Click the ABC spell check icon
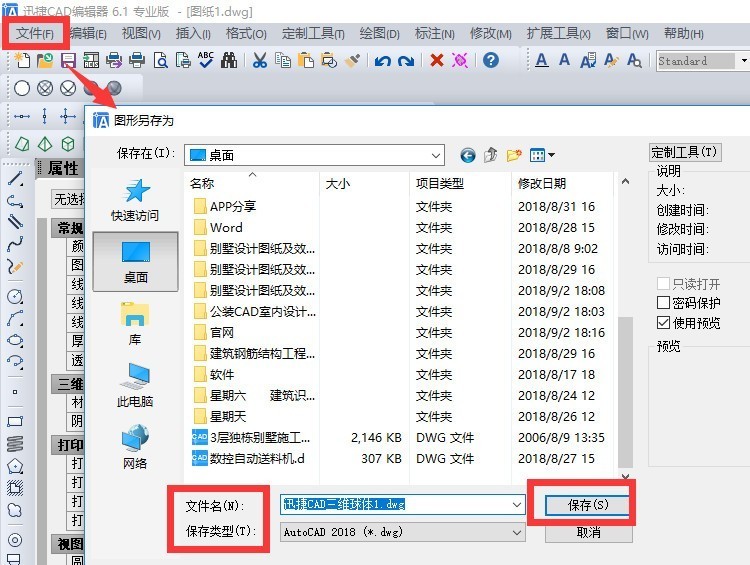The height and width of the screenshot is (565, 750). click(x=206, y=60)
